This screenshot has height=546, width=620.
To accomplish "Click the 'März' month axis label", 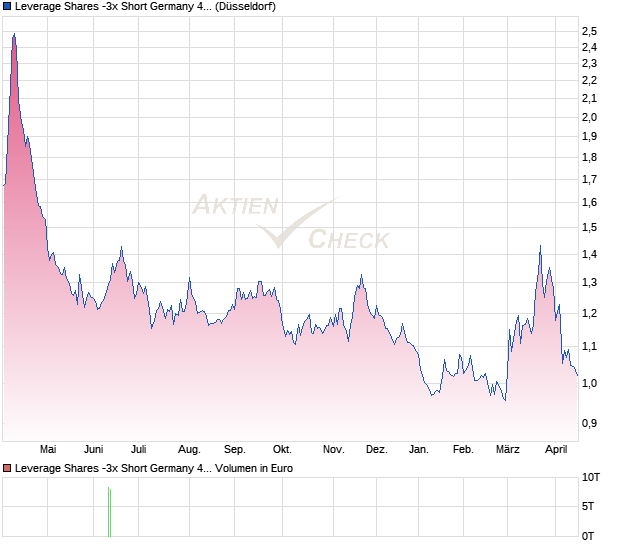I will tap(508, 450).
